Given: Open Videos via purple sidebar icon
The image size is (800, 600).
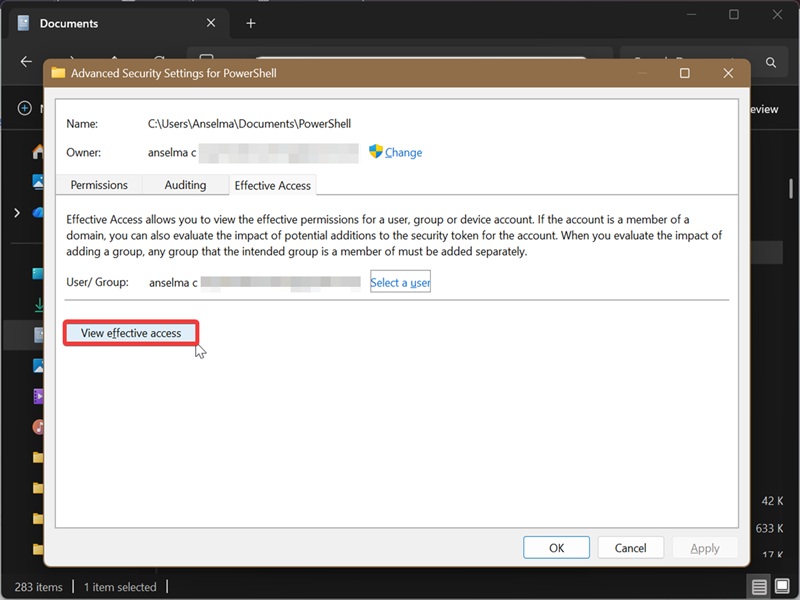Looking at the screenshot, I should click(x=38, y=396).
